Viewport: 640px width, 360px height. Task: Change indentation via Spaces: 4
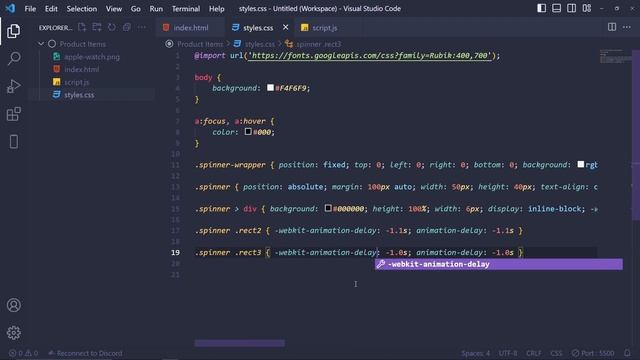476,353
